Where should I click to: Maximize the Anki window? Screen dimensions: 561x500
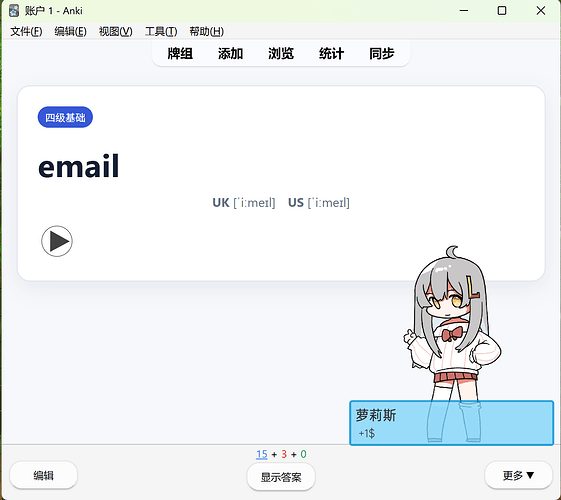[502, 11]
